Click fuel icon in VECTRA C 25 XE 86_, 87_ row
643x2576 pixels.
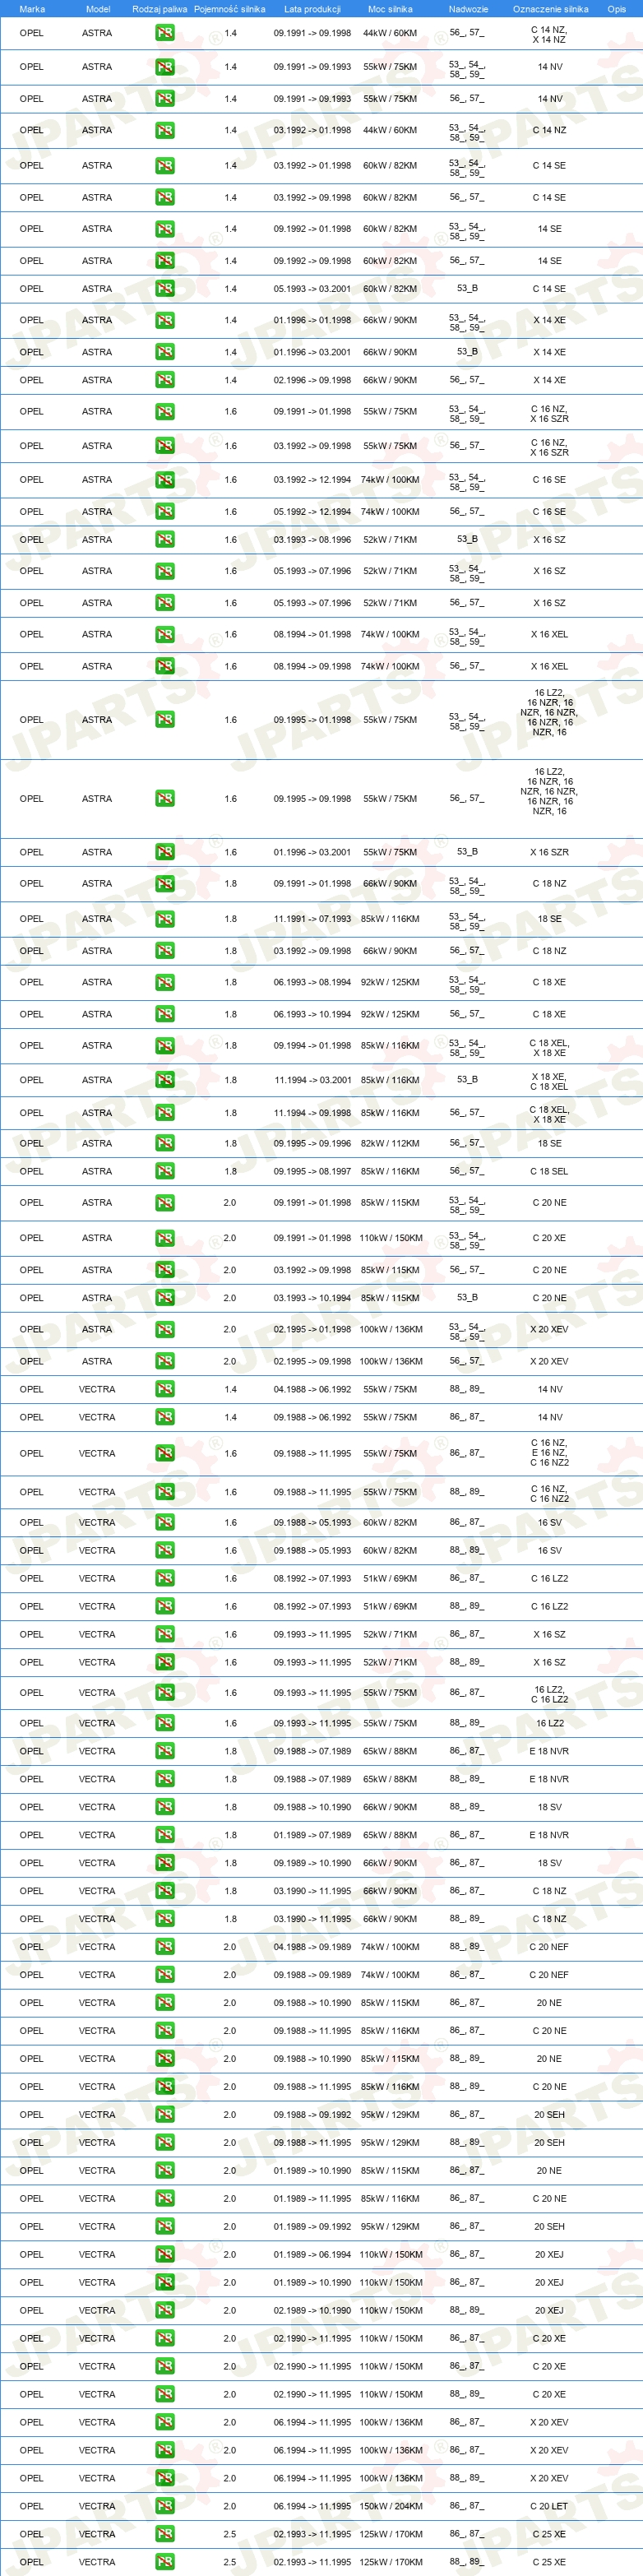(165, 2534)
